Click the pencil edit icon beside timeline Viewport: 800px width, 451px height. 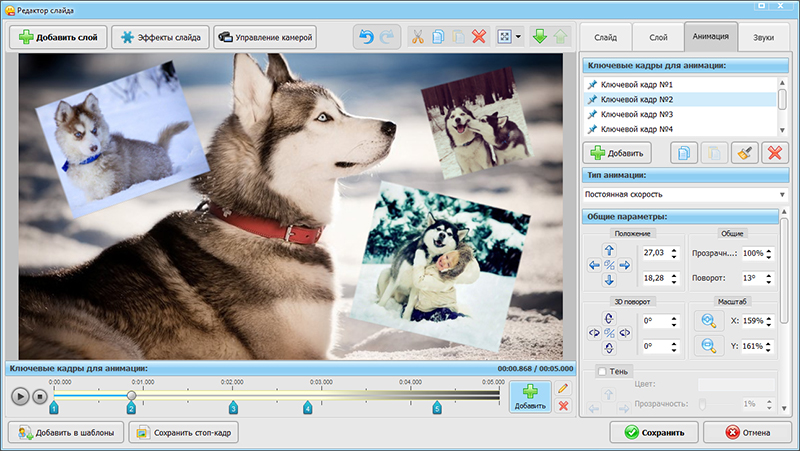pos(563,388)
